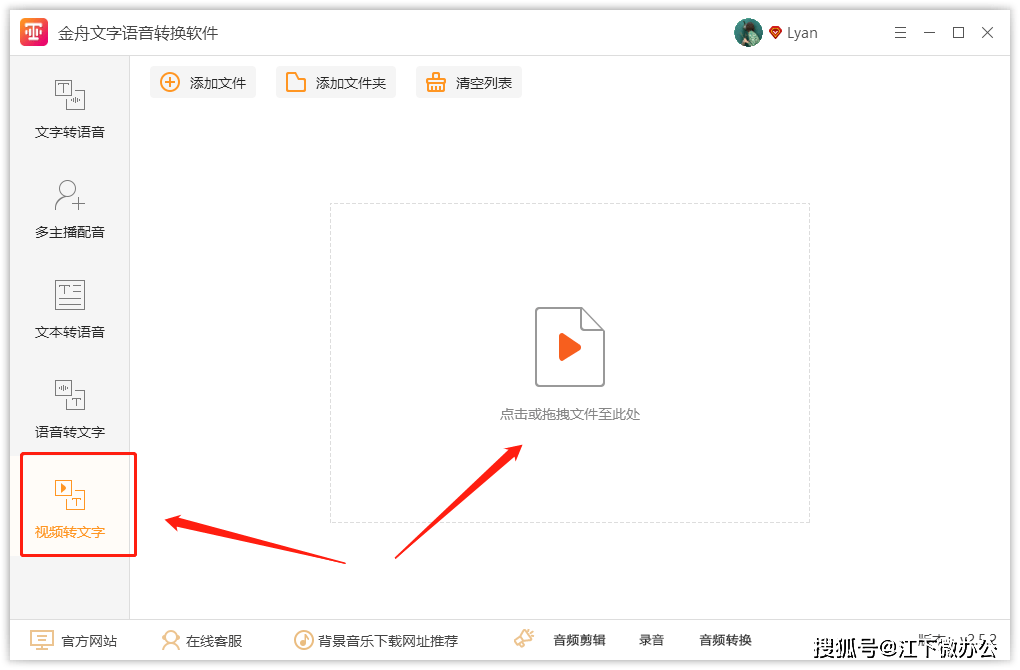Viewport: 1020px width, 670px height.
Task: Open 背景音乐下载网址推荐 in the bottom bar
Action: point(376,640)
